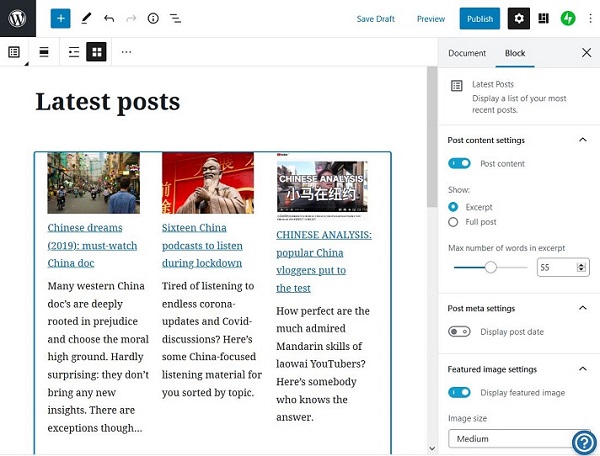The height and width of the screenshot is (456, 600).
Task: Open CHINESE ANALYSIS vloggers post link
Action: click(324, 261)
